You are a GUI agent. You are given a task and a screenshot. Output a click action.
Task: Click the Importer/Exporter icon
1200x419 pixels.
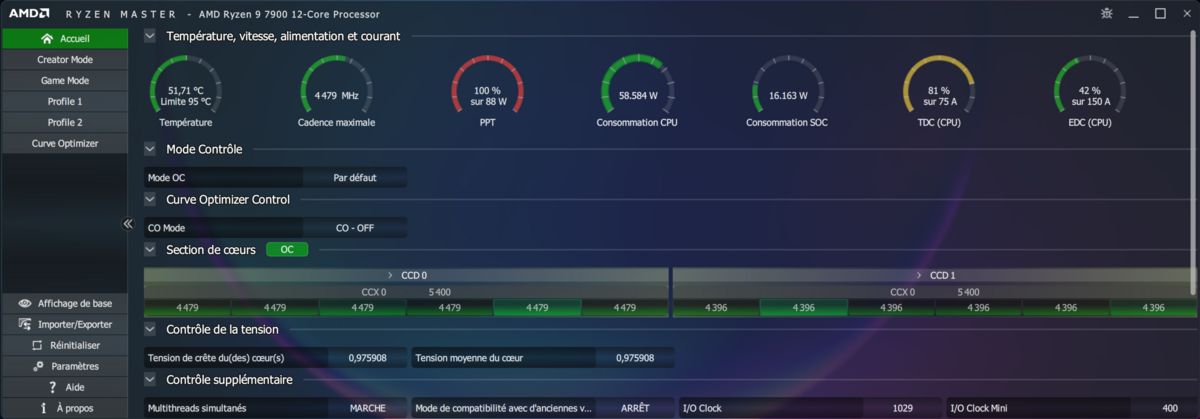click(24, 324)
